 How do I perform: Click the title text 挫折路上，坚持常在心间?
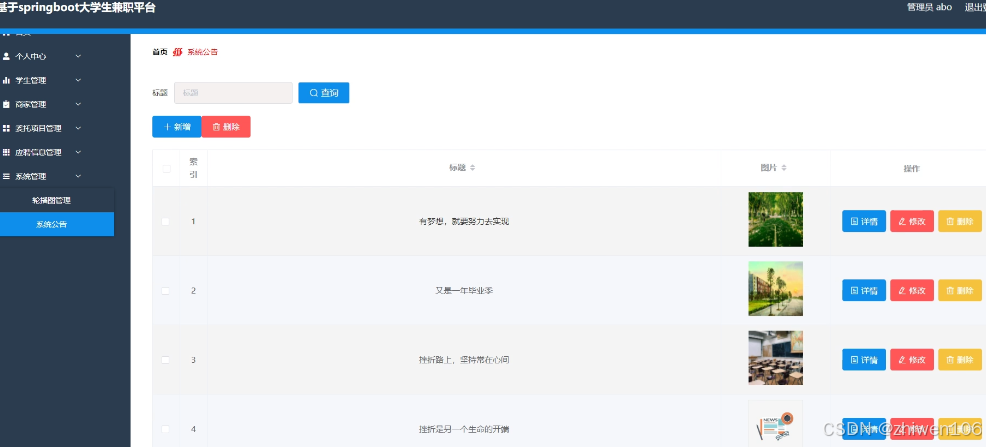[x=464, y=360]
